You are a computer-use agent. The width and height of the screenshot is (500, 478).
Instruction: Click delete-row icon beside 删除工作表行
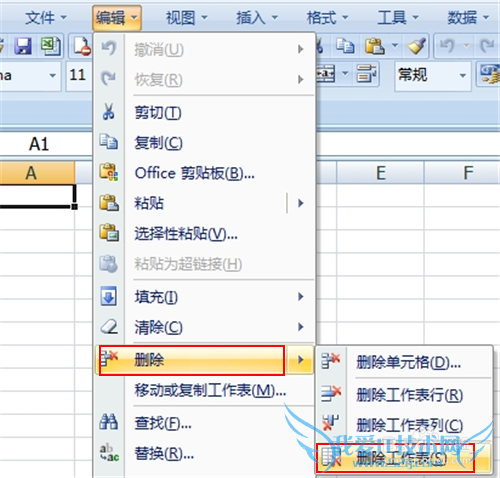(331, 394)
